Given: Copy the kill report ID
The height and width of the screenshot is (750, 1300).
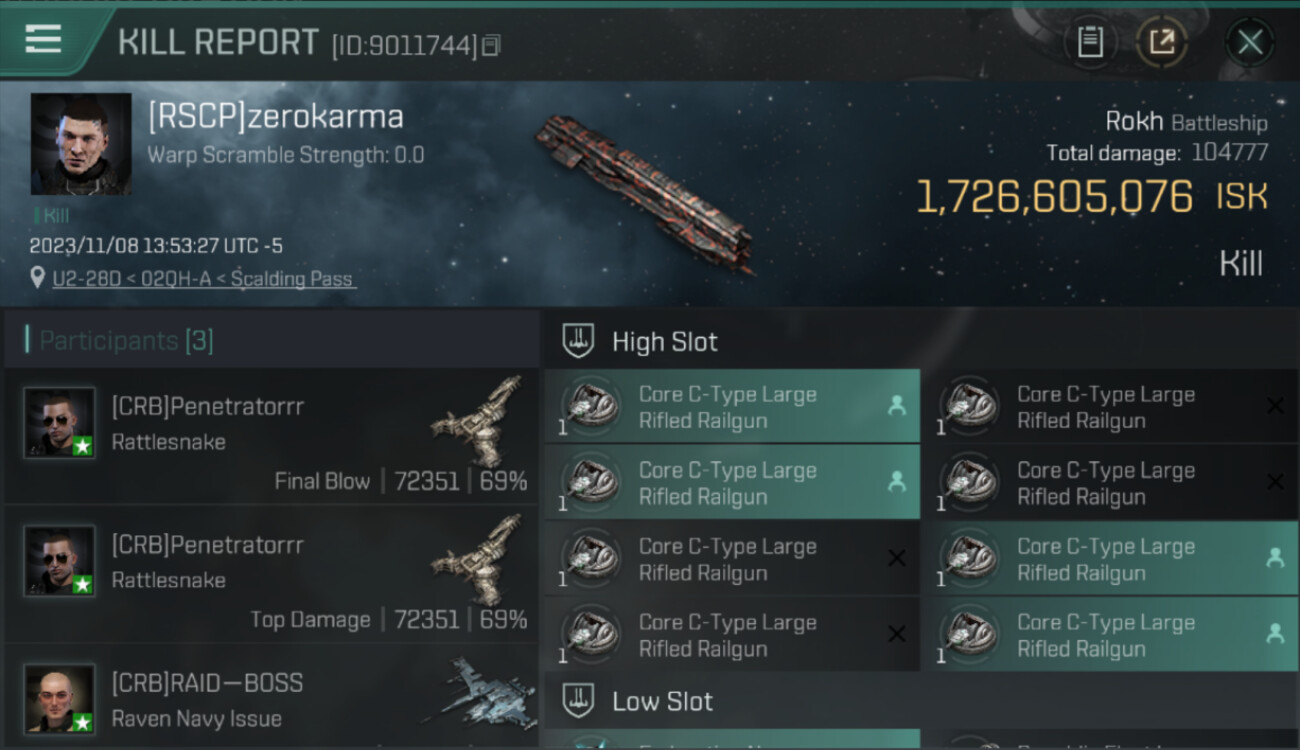Looking at the screenshot, I should tap(491, 46).
